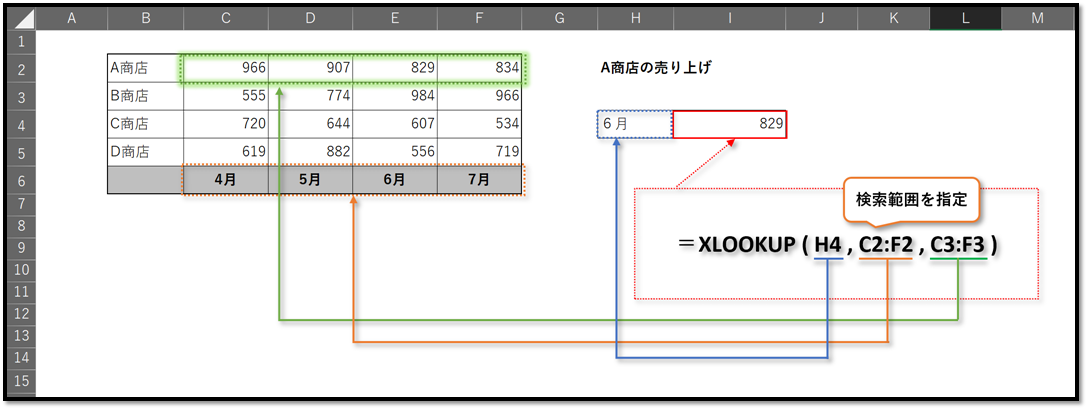Viewport: 1088px width, 410px height.
Task: Select cell with value 556
Action: [394, 153]
